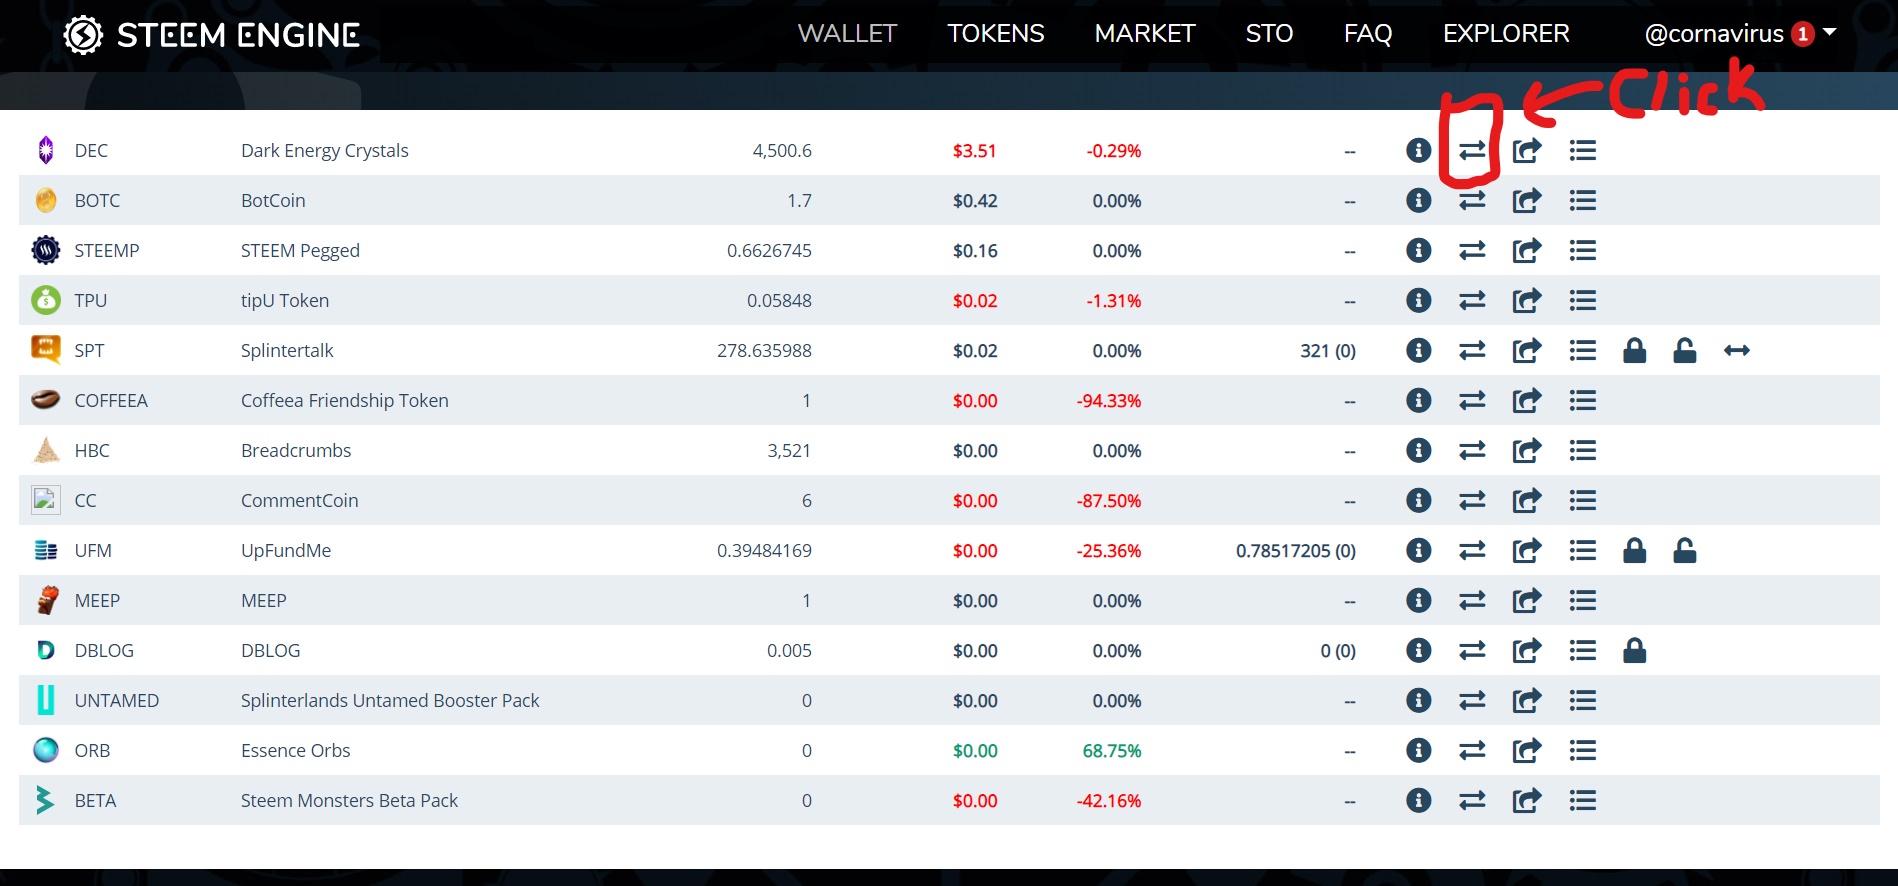Click the red notification badge

(1802, 34)
